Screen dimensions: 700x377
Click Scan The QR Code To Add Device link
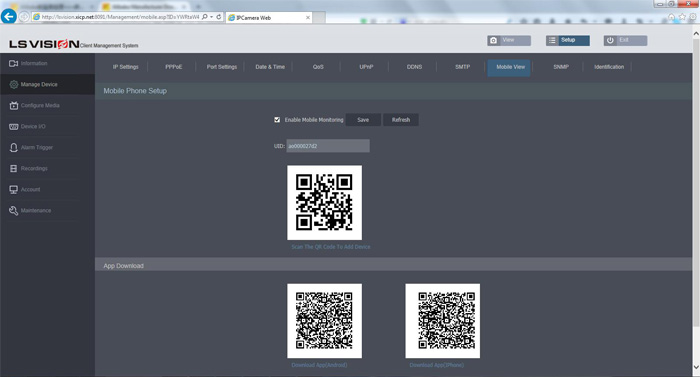331,247
